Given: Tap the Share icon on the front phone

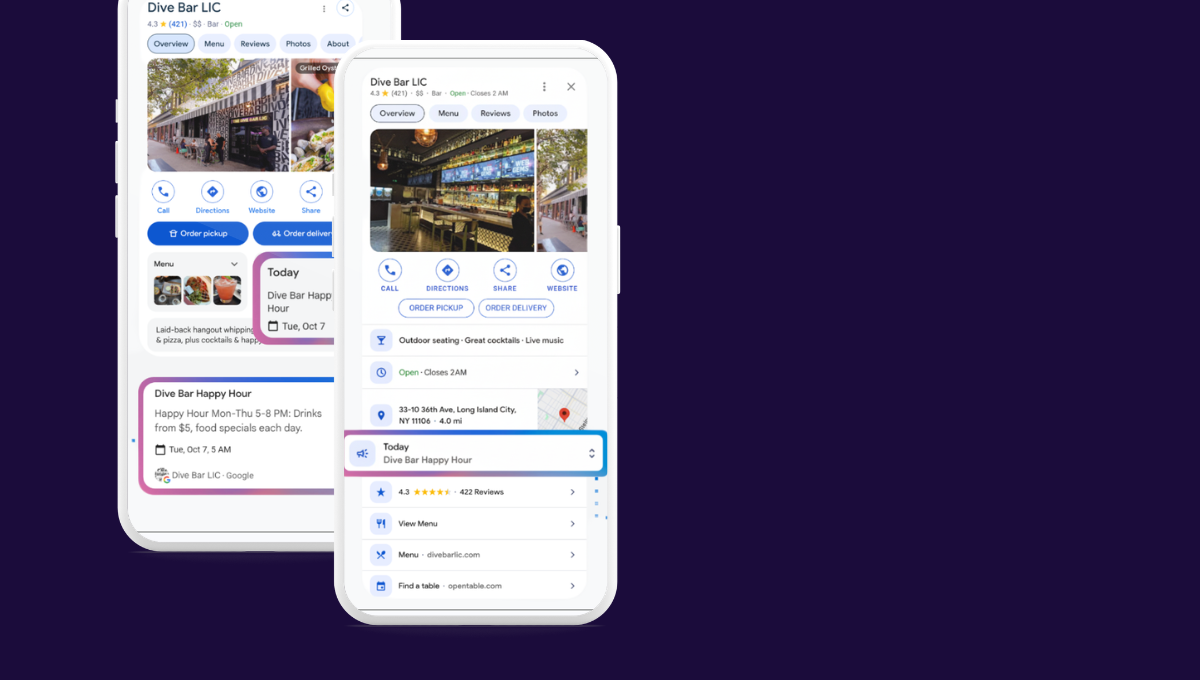Looking at the screenshot, I should pos(505,270).
